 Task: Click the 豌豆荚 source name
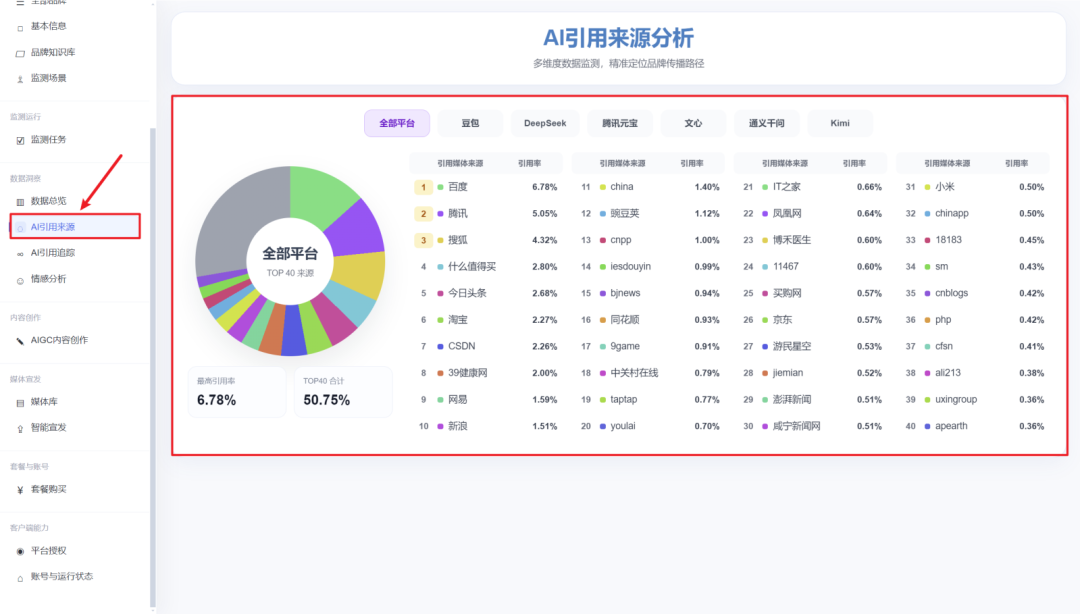(x=625, y=214)
